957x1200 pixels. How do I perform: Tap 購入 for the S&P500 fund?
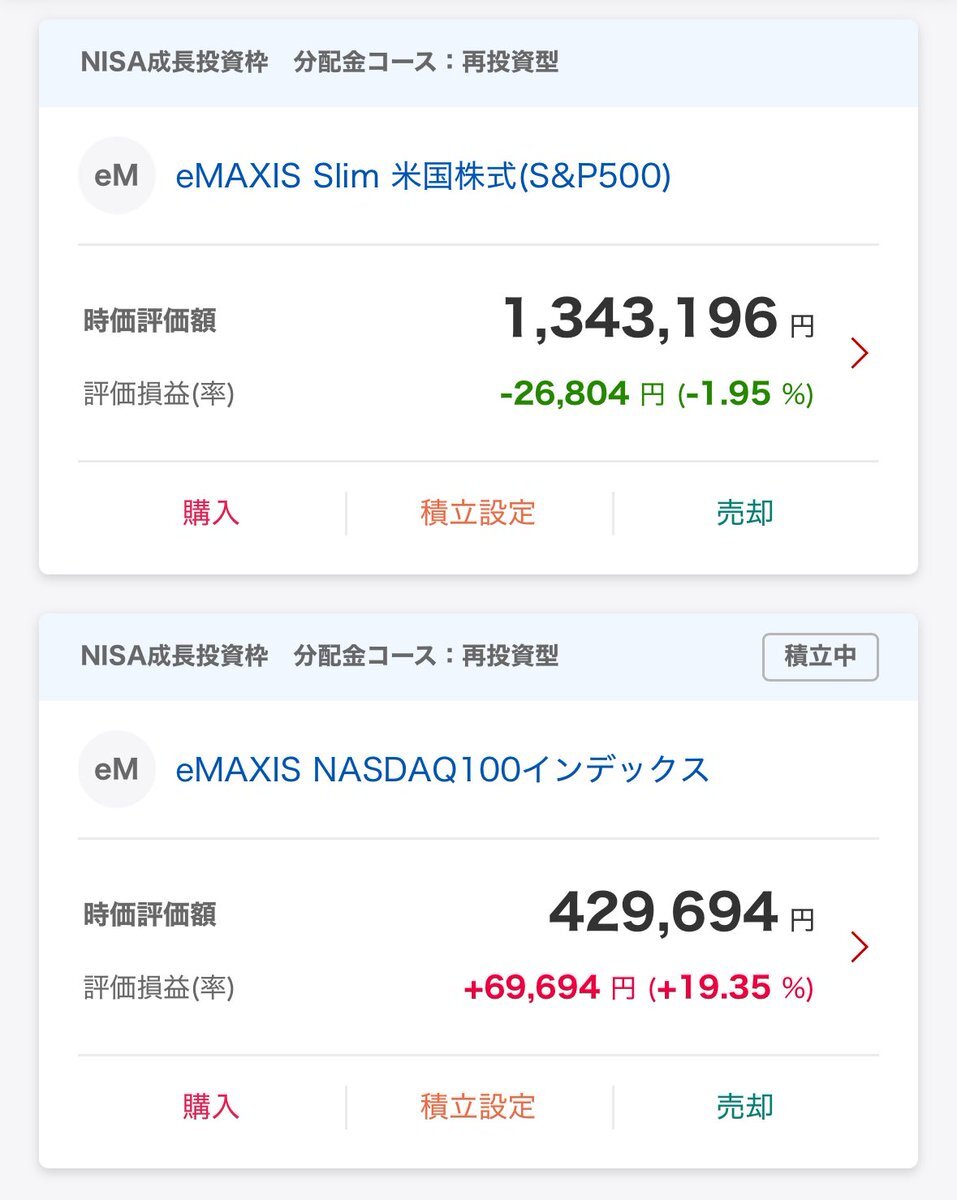[211, 513]
